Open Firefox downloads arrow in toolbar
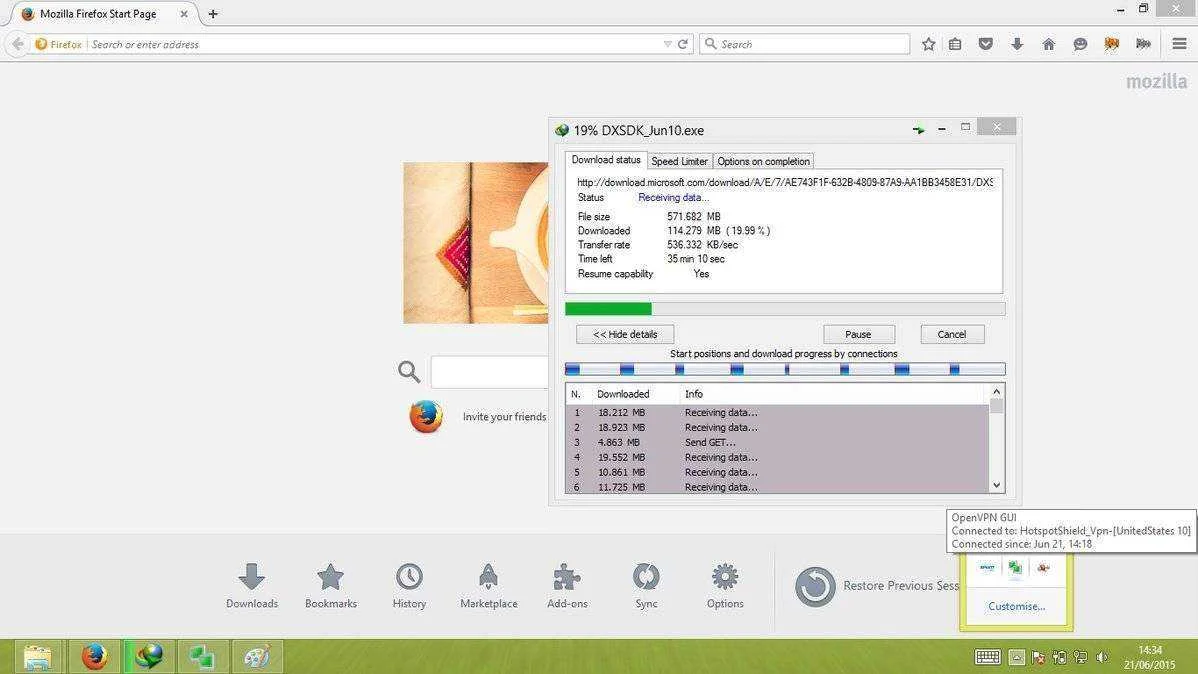The width and height of the screenshot is (1198, 674). tap(1017, 44)
